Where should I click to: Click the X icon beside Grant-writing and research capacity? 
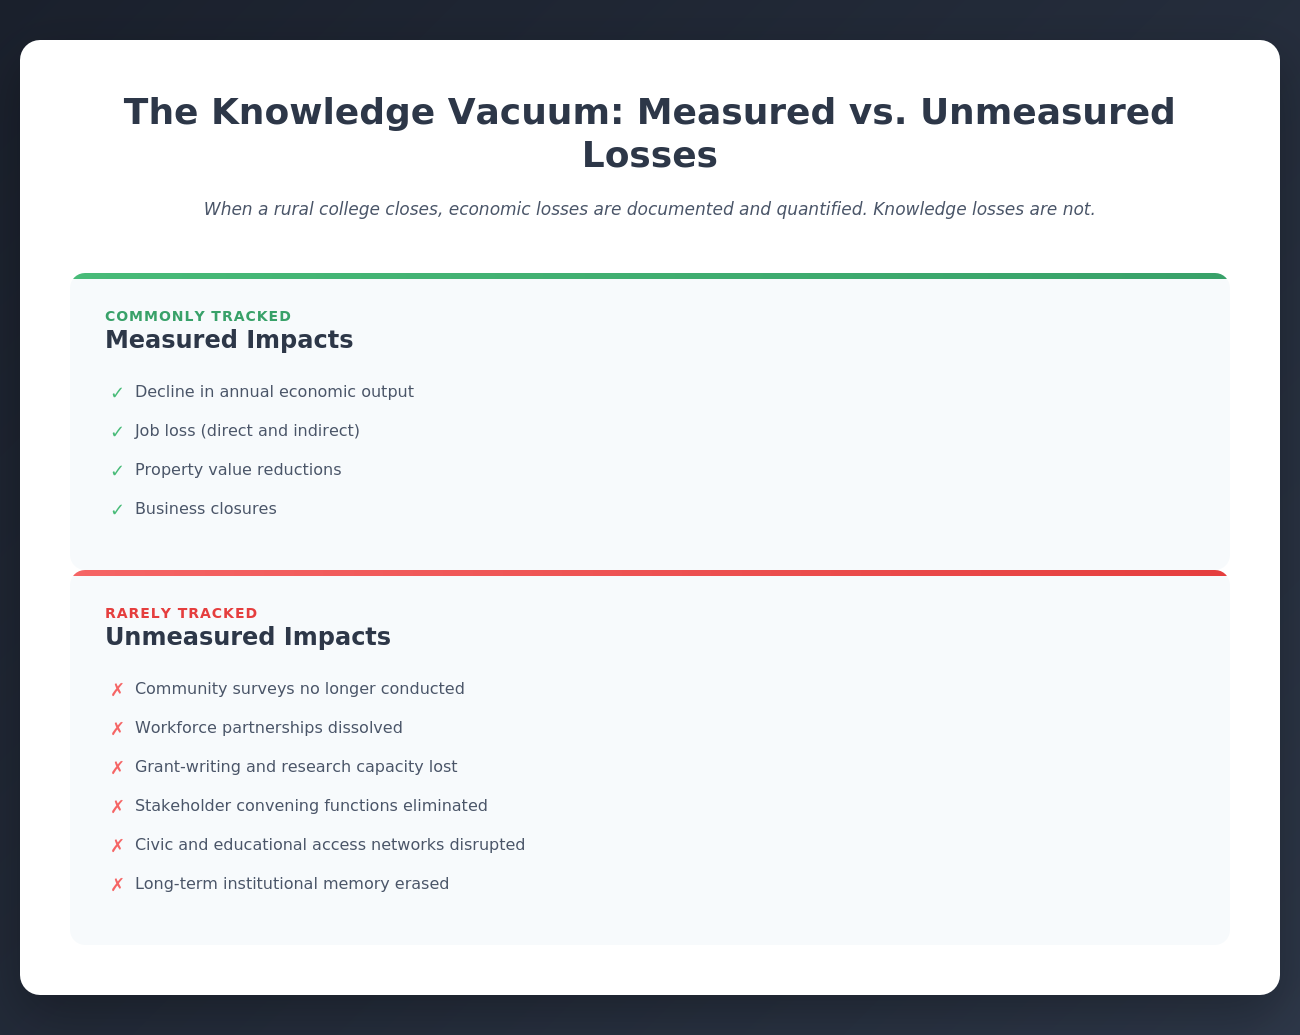[117, 768]
